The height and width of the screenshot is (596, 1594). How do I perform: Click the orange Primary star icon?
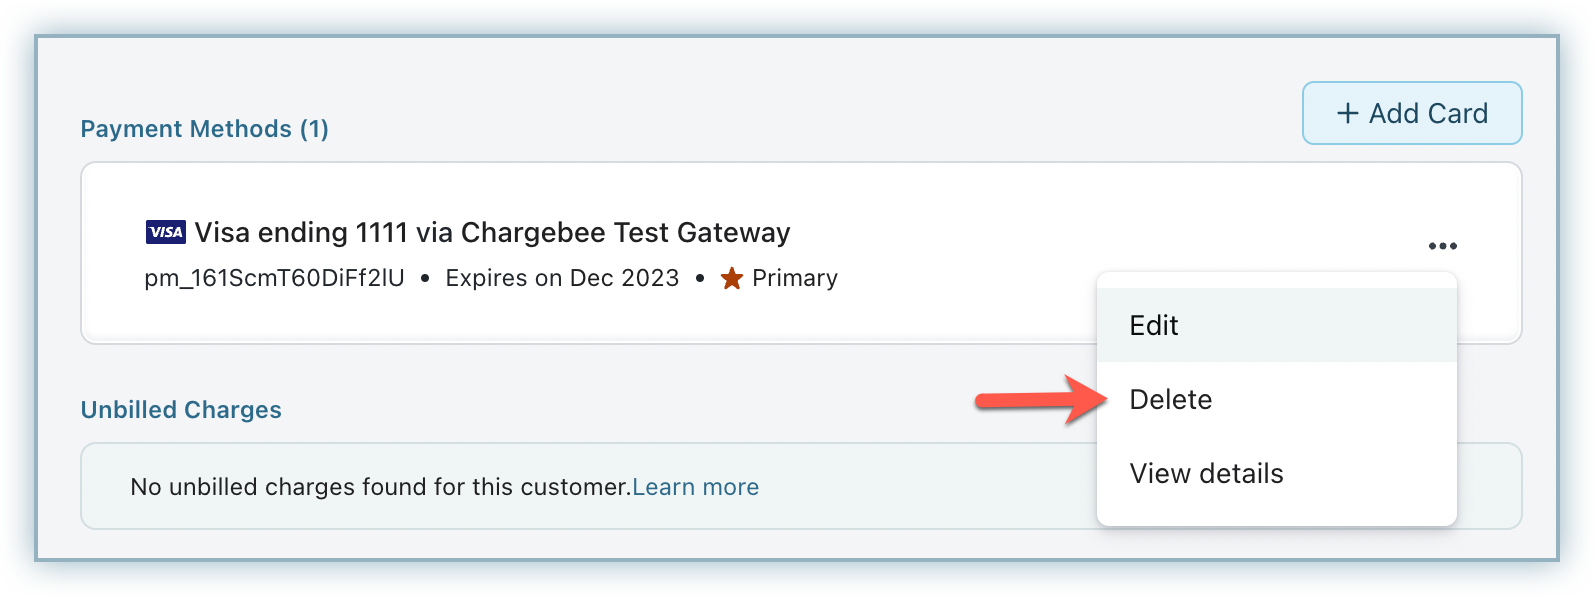click(732, 279)
